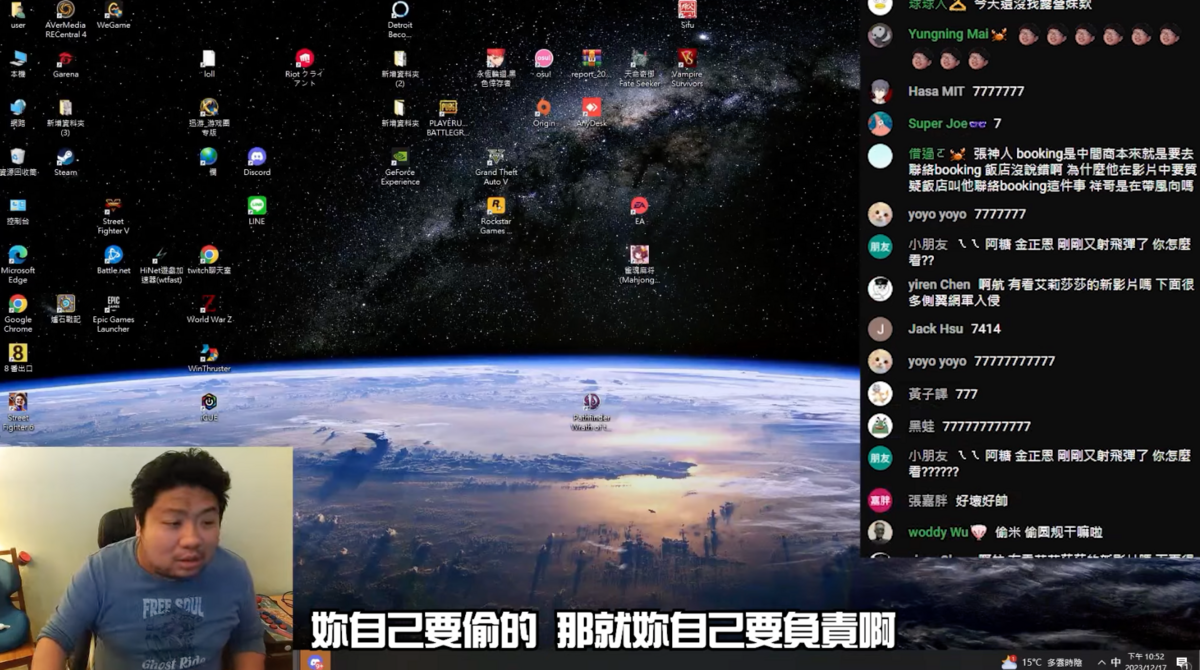Select the username Yungning Mai in chat

[948, 35]
